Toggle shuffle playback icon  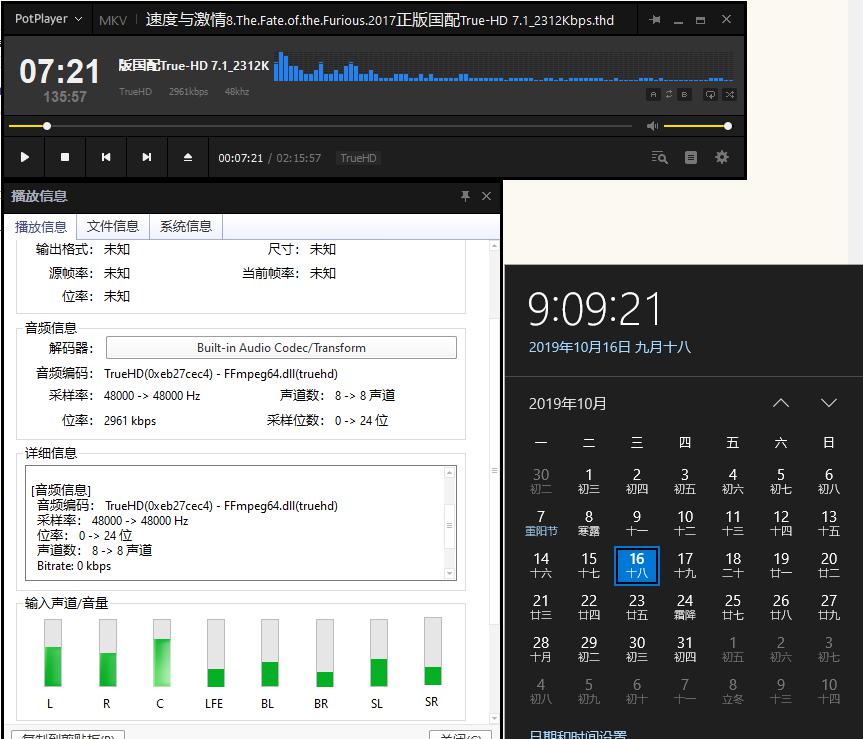730,95
